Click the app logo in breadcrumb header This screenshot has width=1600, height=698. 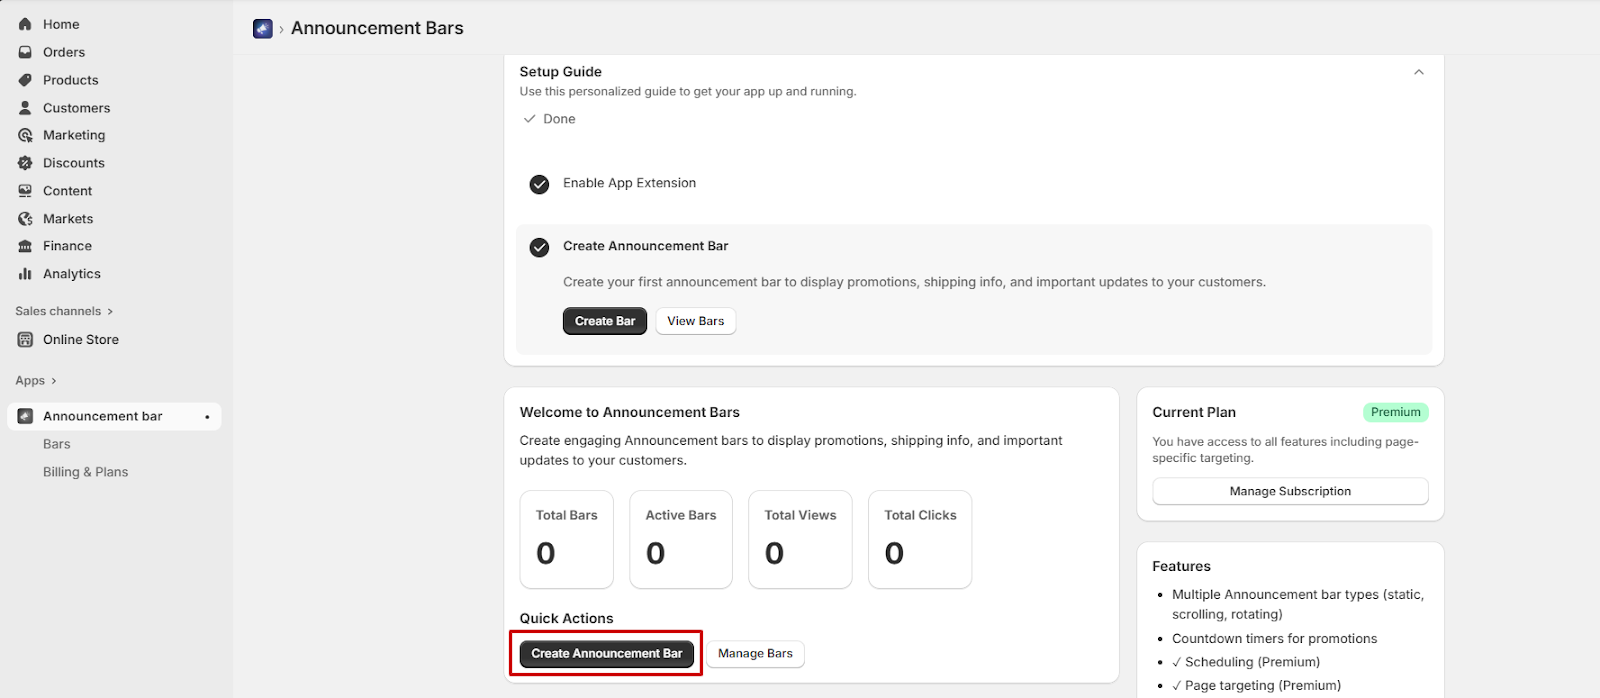coord(263,29)
